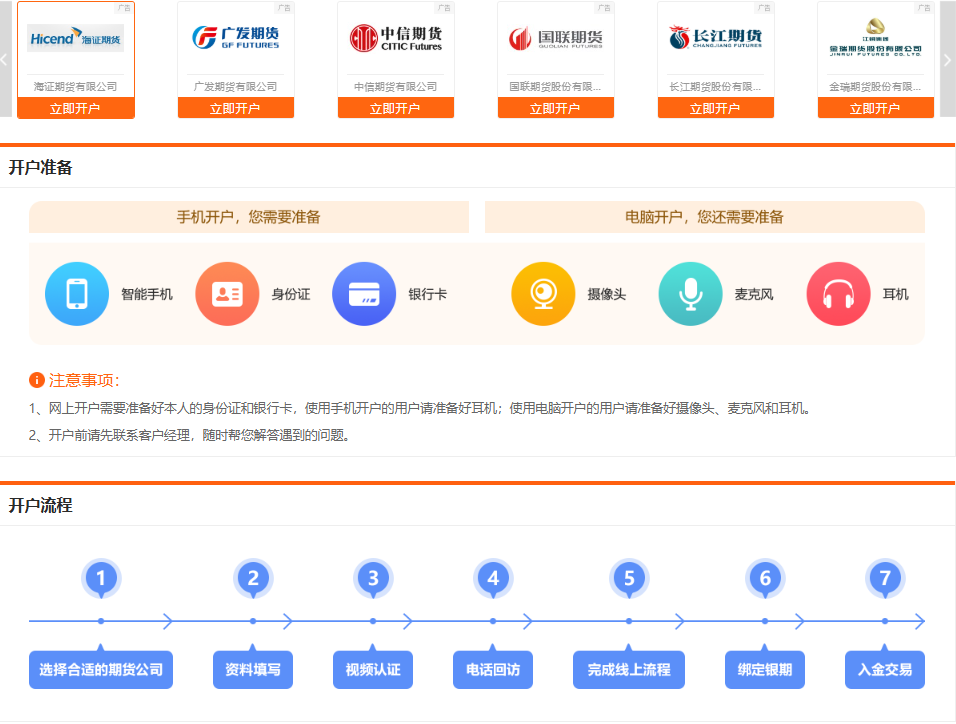Viewport: 956px width, 724px height.
Task: Click step 2 marker in 开户流程
Action: 253,578
